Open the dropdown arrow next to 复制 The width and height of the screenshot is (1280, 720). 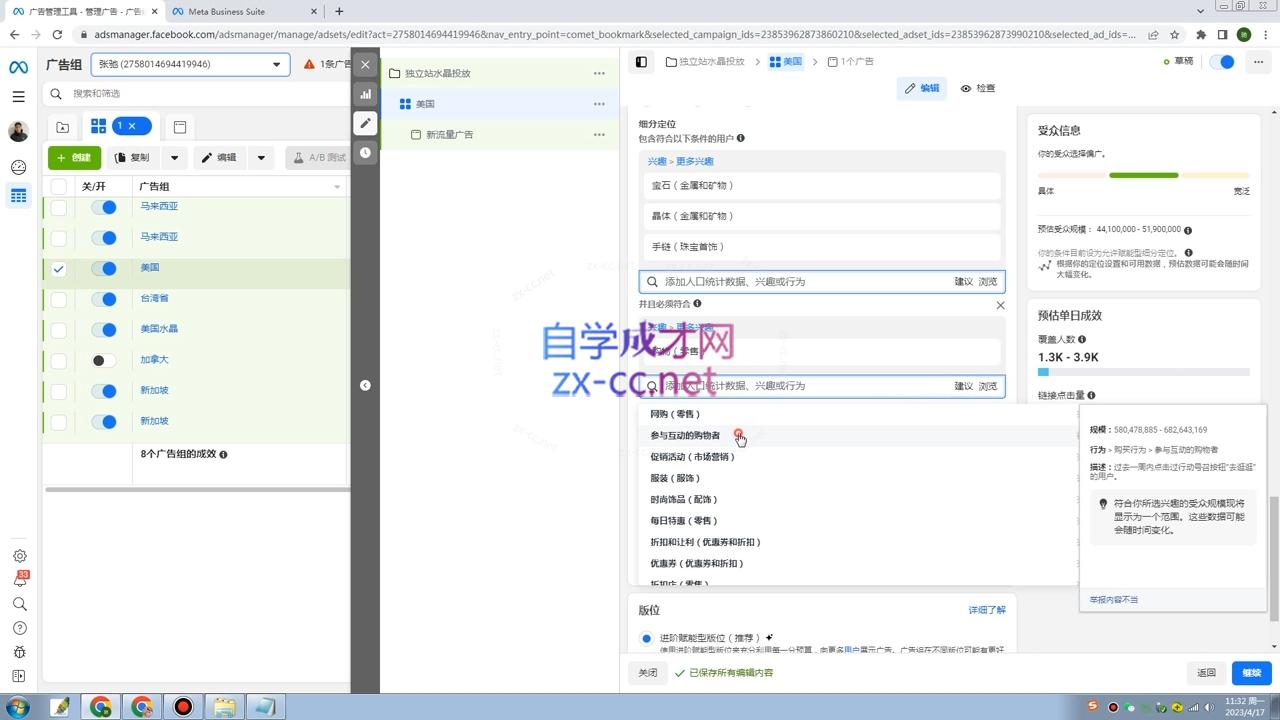174,158
